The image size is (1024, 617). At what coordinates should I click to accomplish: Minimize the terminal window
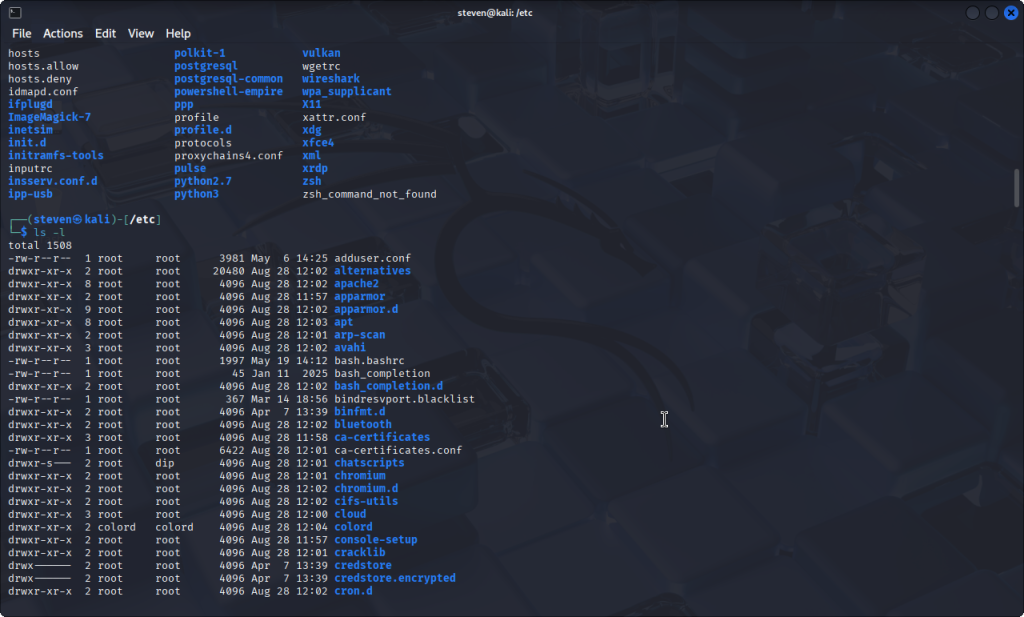pyautogui.click(x=972, y=12)
